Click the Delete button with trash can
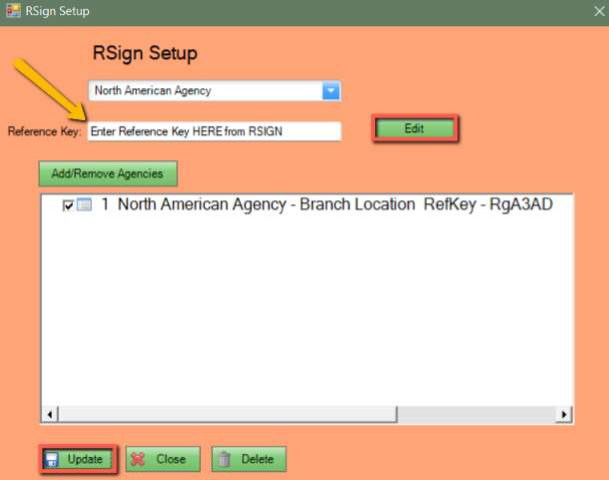Screen dimensions: 609x480 click(x=249, y=459)
